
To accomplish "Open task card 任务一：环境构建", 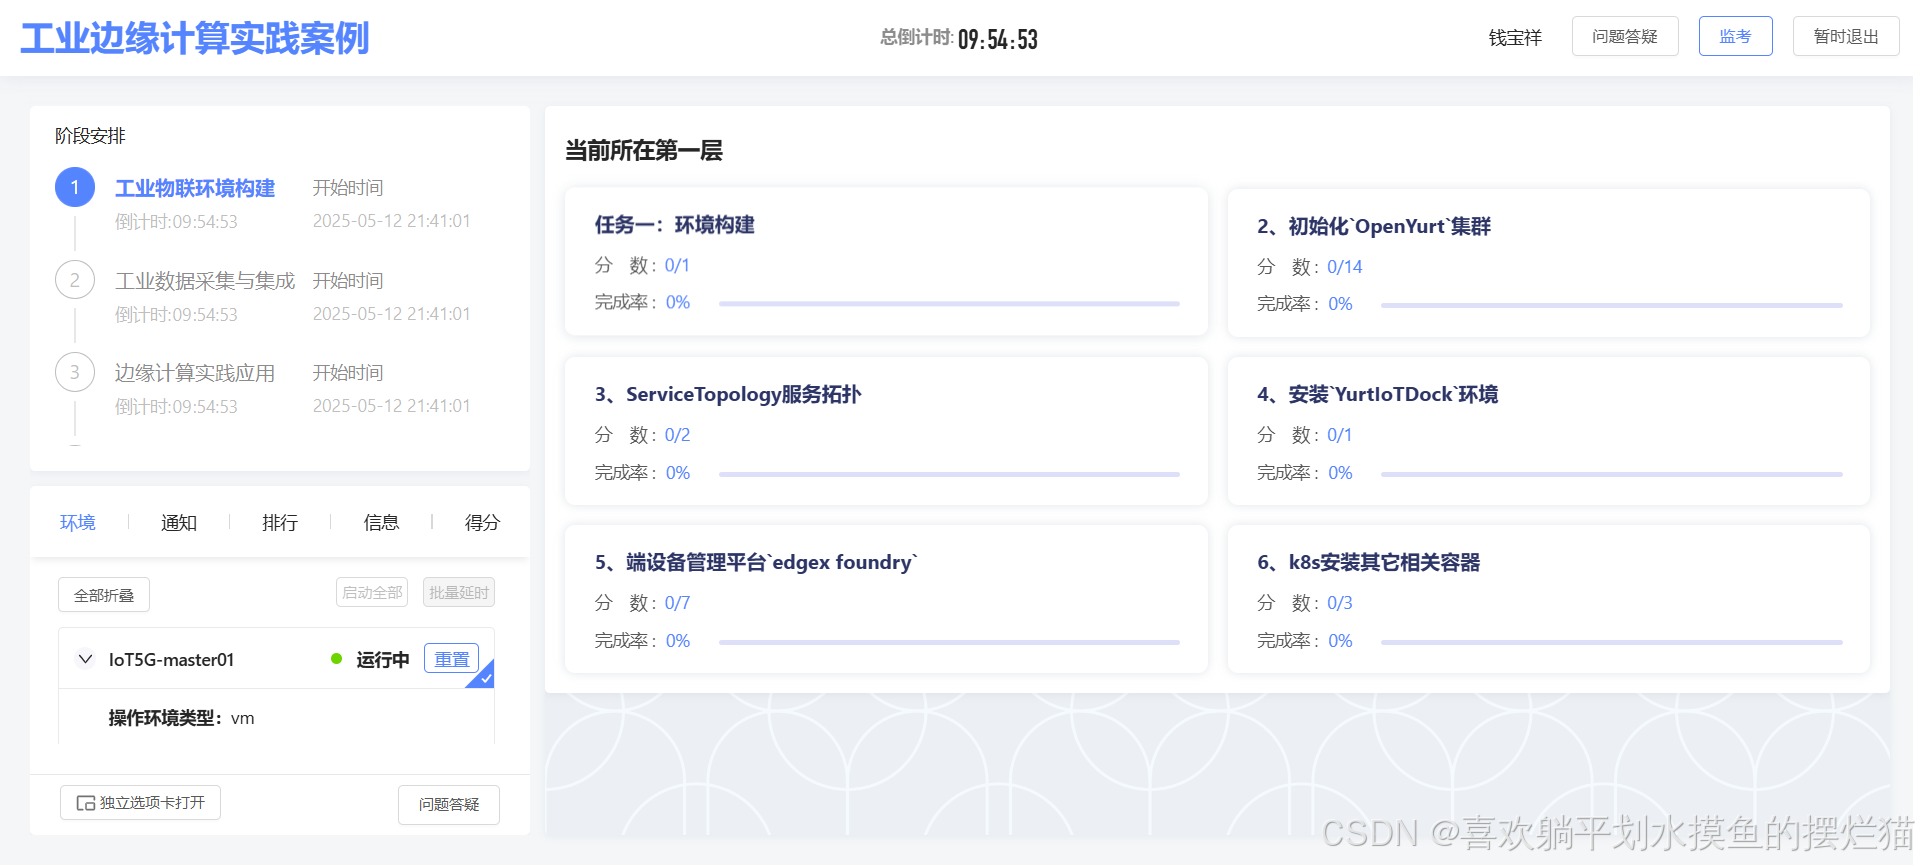I will [x=886, y=261].
